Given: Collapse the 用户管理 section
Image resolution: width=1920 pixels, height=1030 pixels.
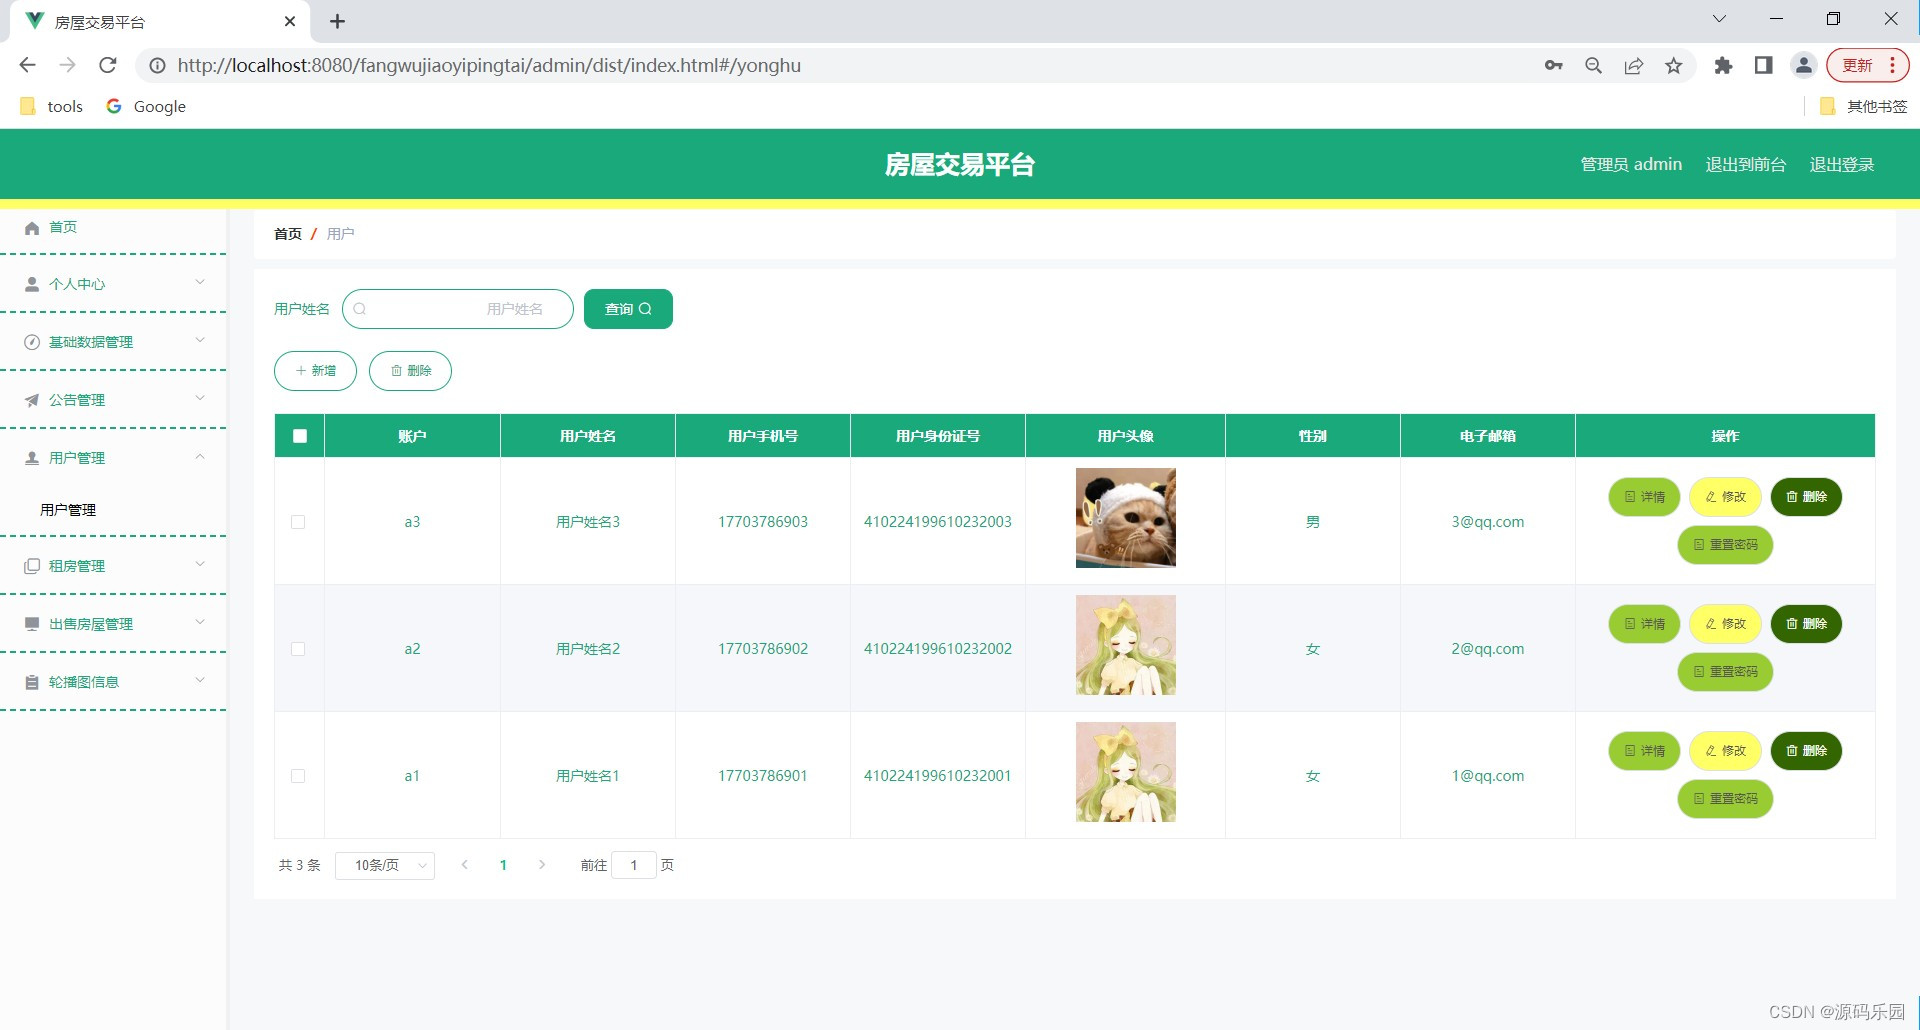Looking at the screenshot, I should click(x=199, y=457).
